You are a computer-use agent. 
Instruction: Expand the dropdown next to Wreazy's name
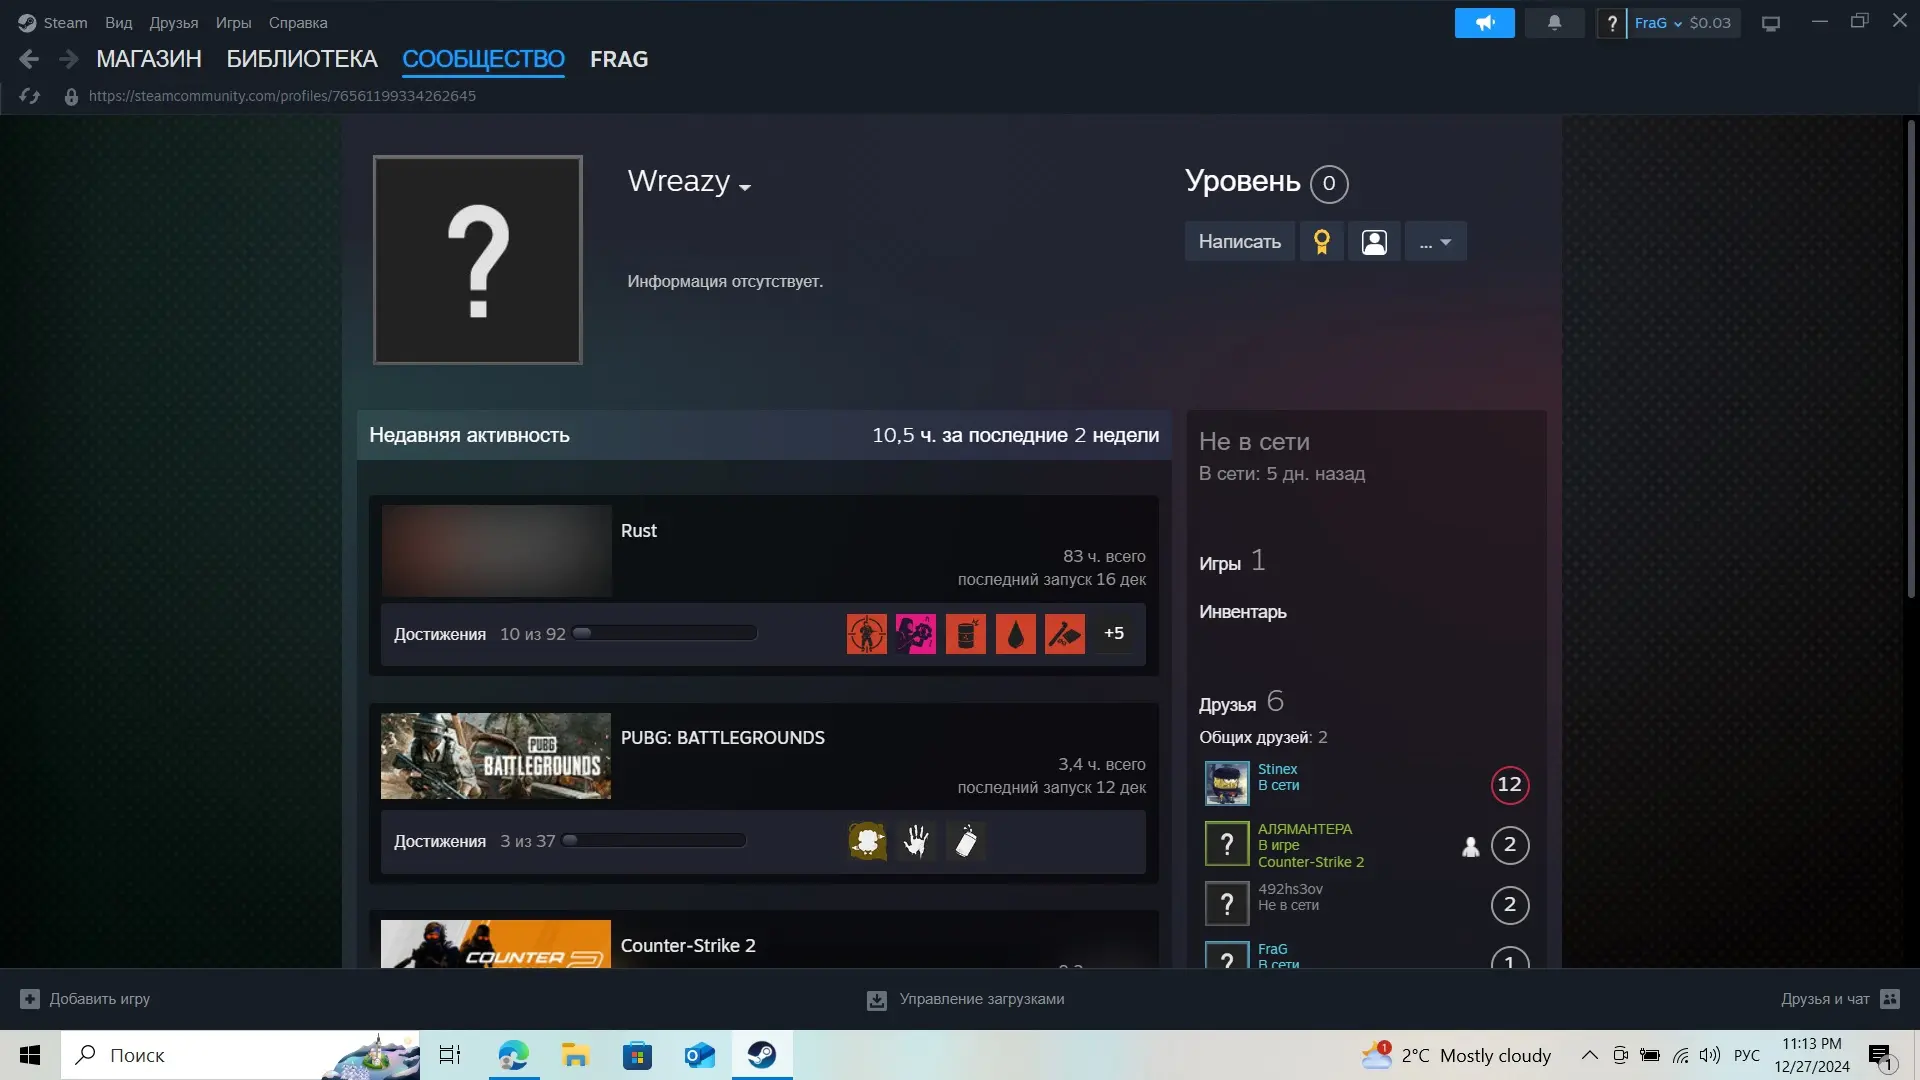point(746,185)
